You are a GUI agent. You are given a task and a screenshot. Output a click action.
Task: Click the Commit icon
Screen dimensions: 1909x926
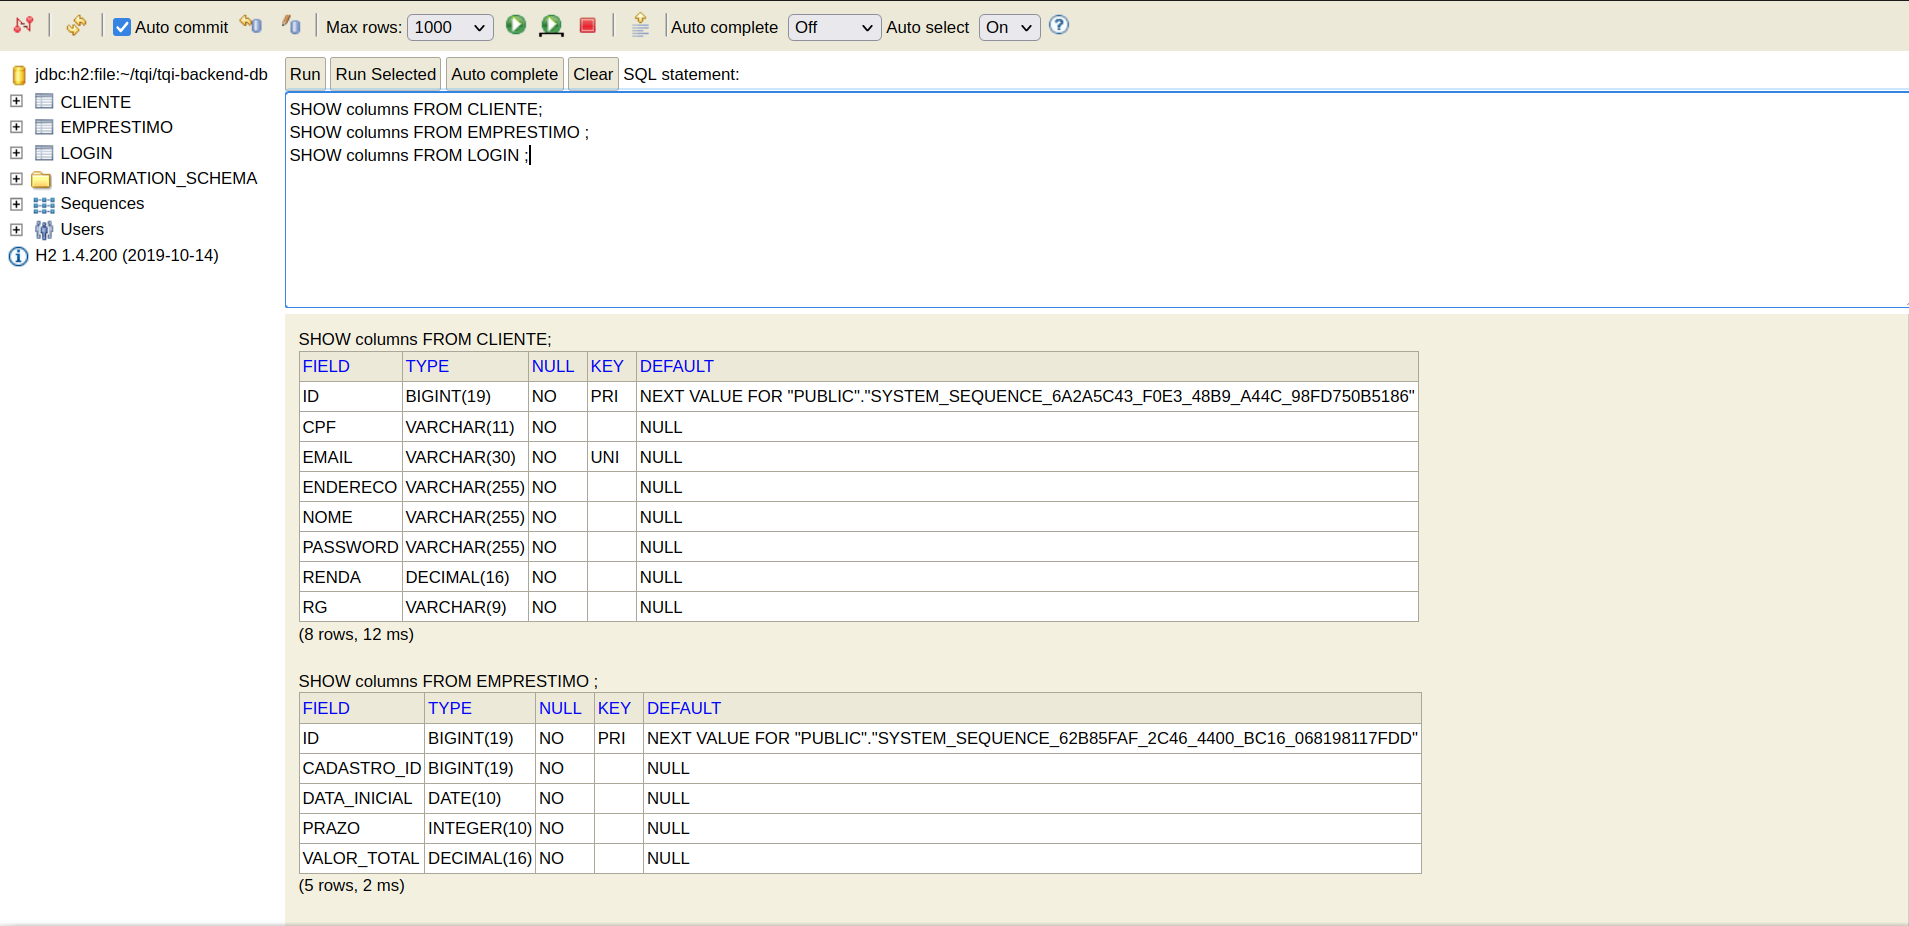(x=291, y=25)
